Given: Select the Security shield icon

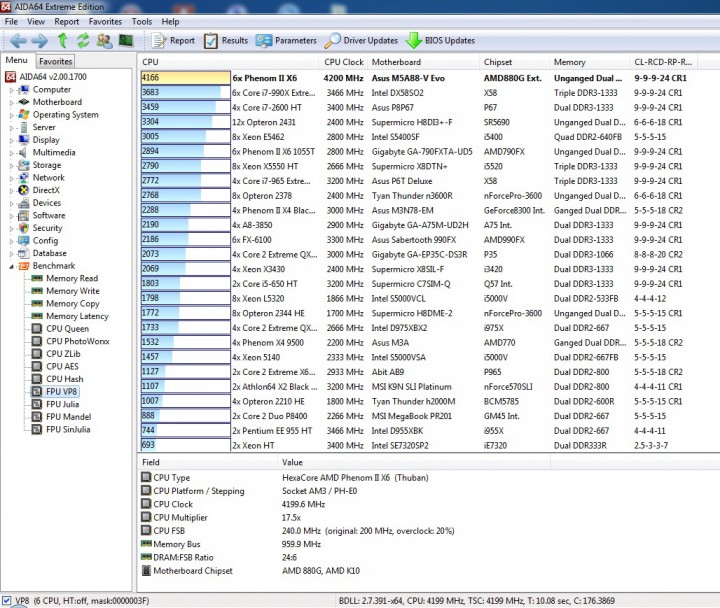Looking at the screenshot, I should pos(23,228).
